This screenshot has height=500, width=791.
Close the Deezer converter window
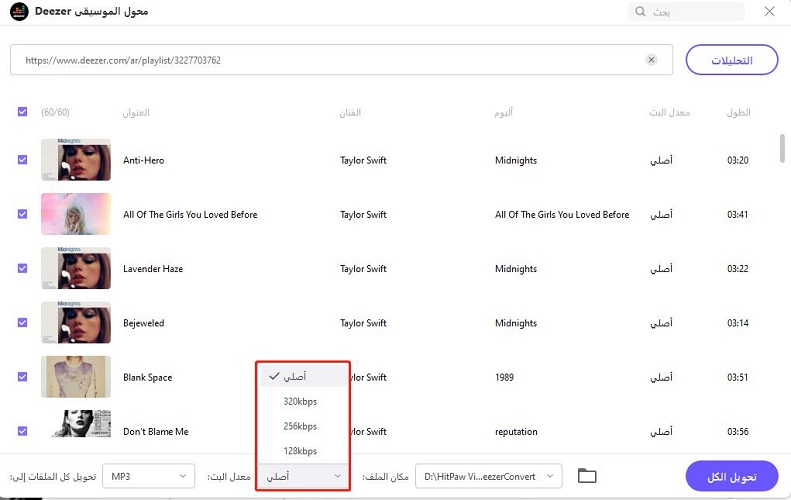tap(769, 11)
